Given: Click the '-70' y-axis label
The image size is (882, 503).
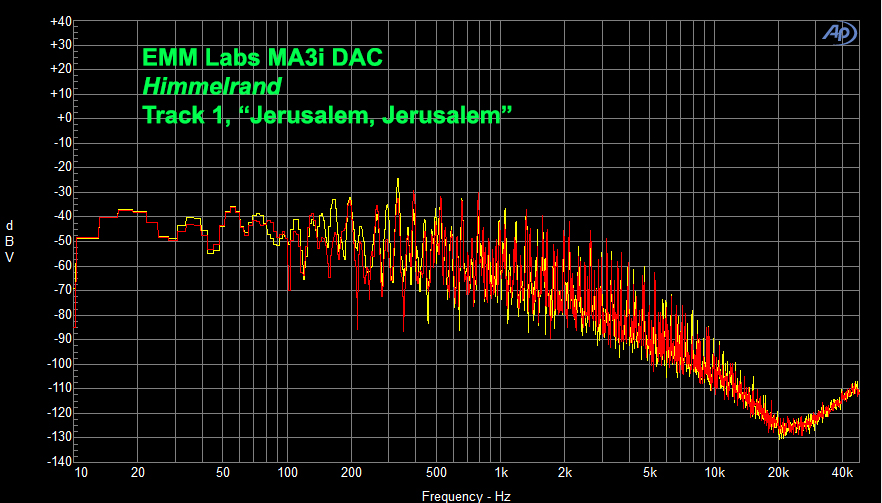Looking at the screenshot, I should [x=62, y=289].
